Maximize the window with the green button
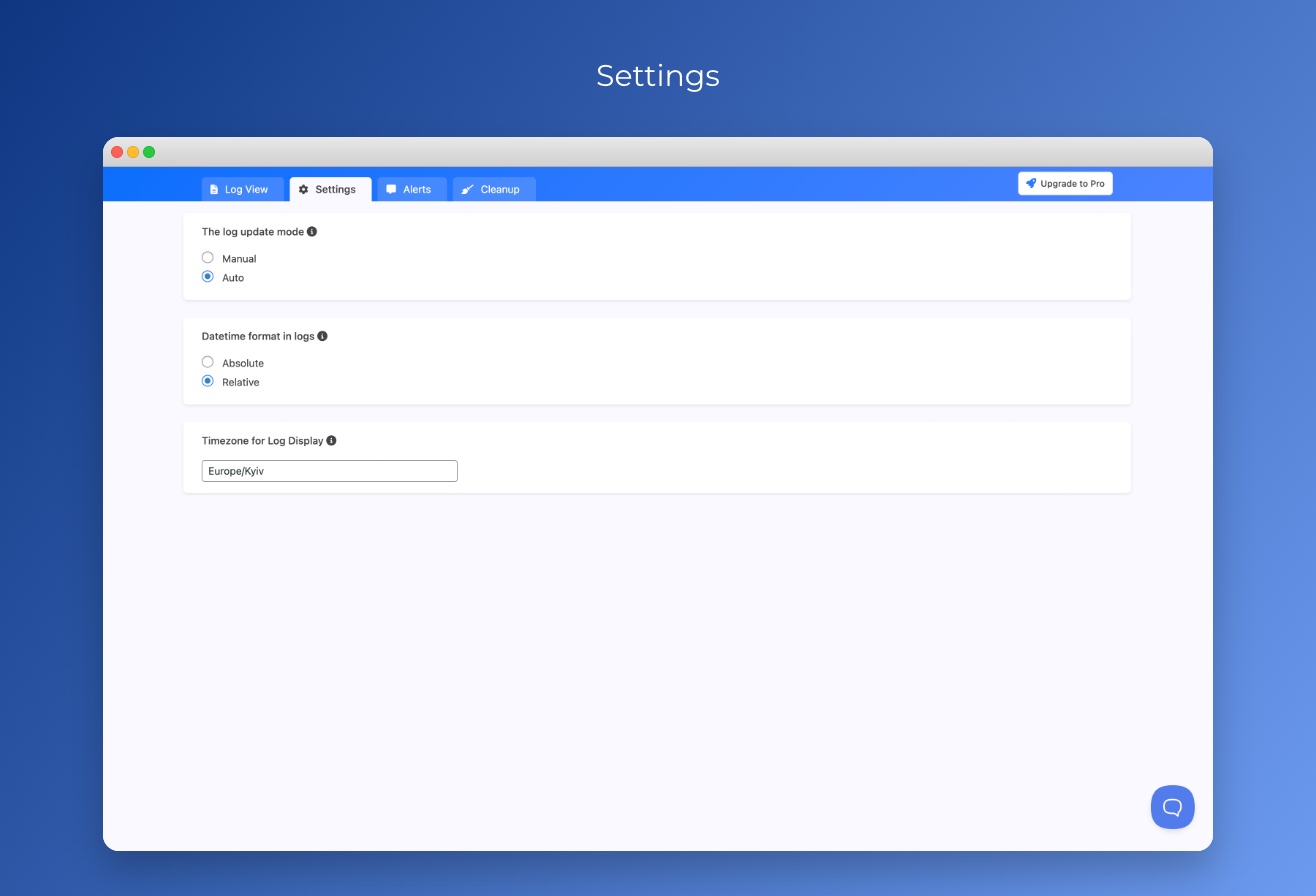Viewport: 1316px width, 896px height. (149, 152)
